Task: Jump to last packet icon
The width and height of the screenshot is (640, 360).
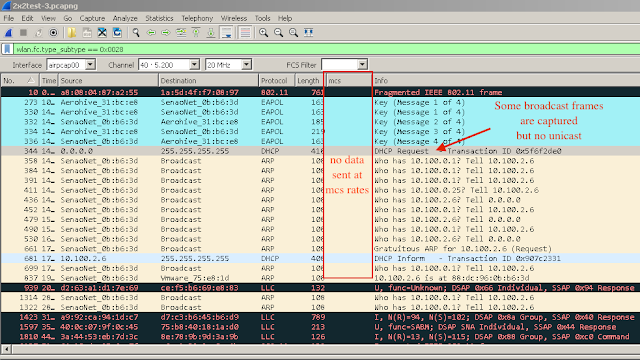Action: [x=211, y=33]
